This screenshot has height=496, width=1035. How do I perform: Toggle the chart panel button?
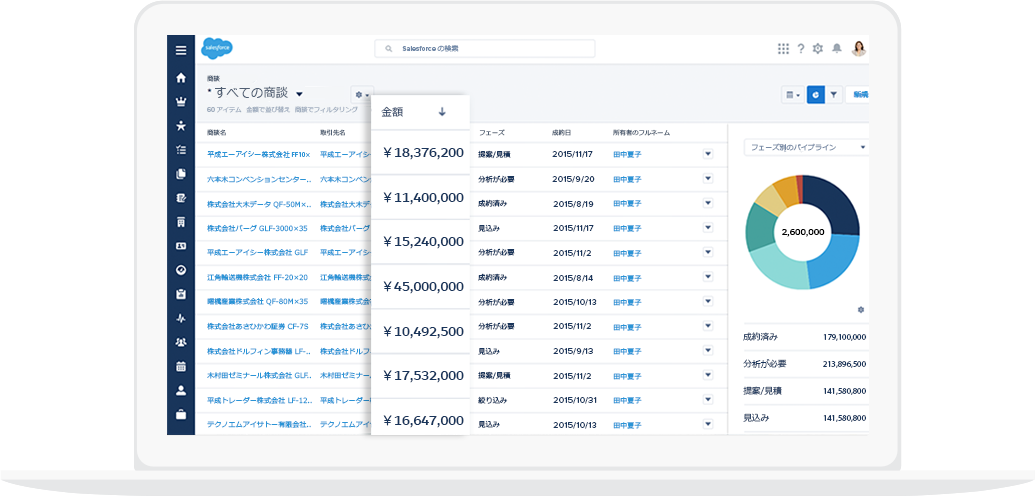816,94
